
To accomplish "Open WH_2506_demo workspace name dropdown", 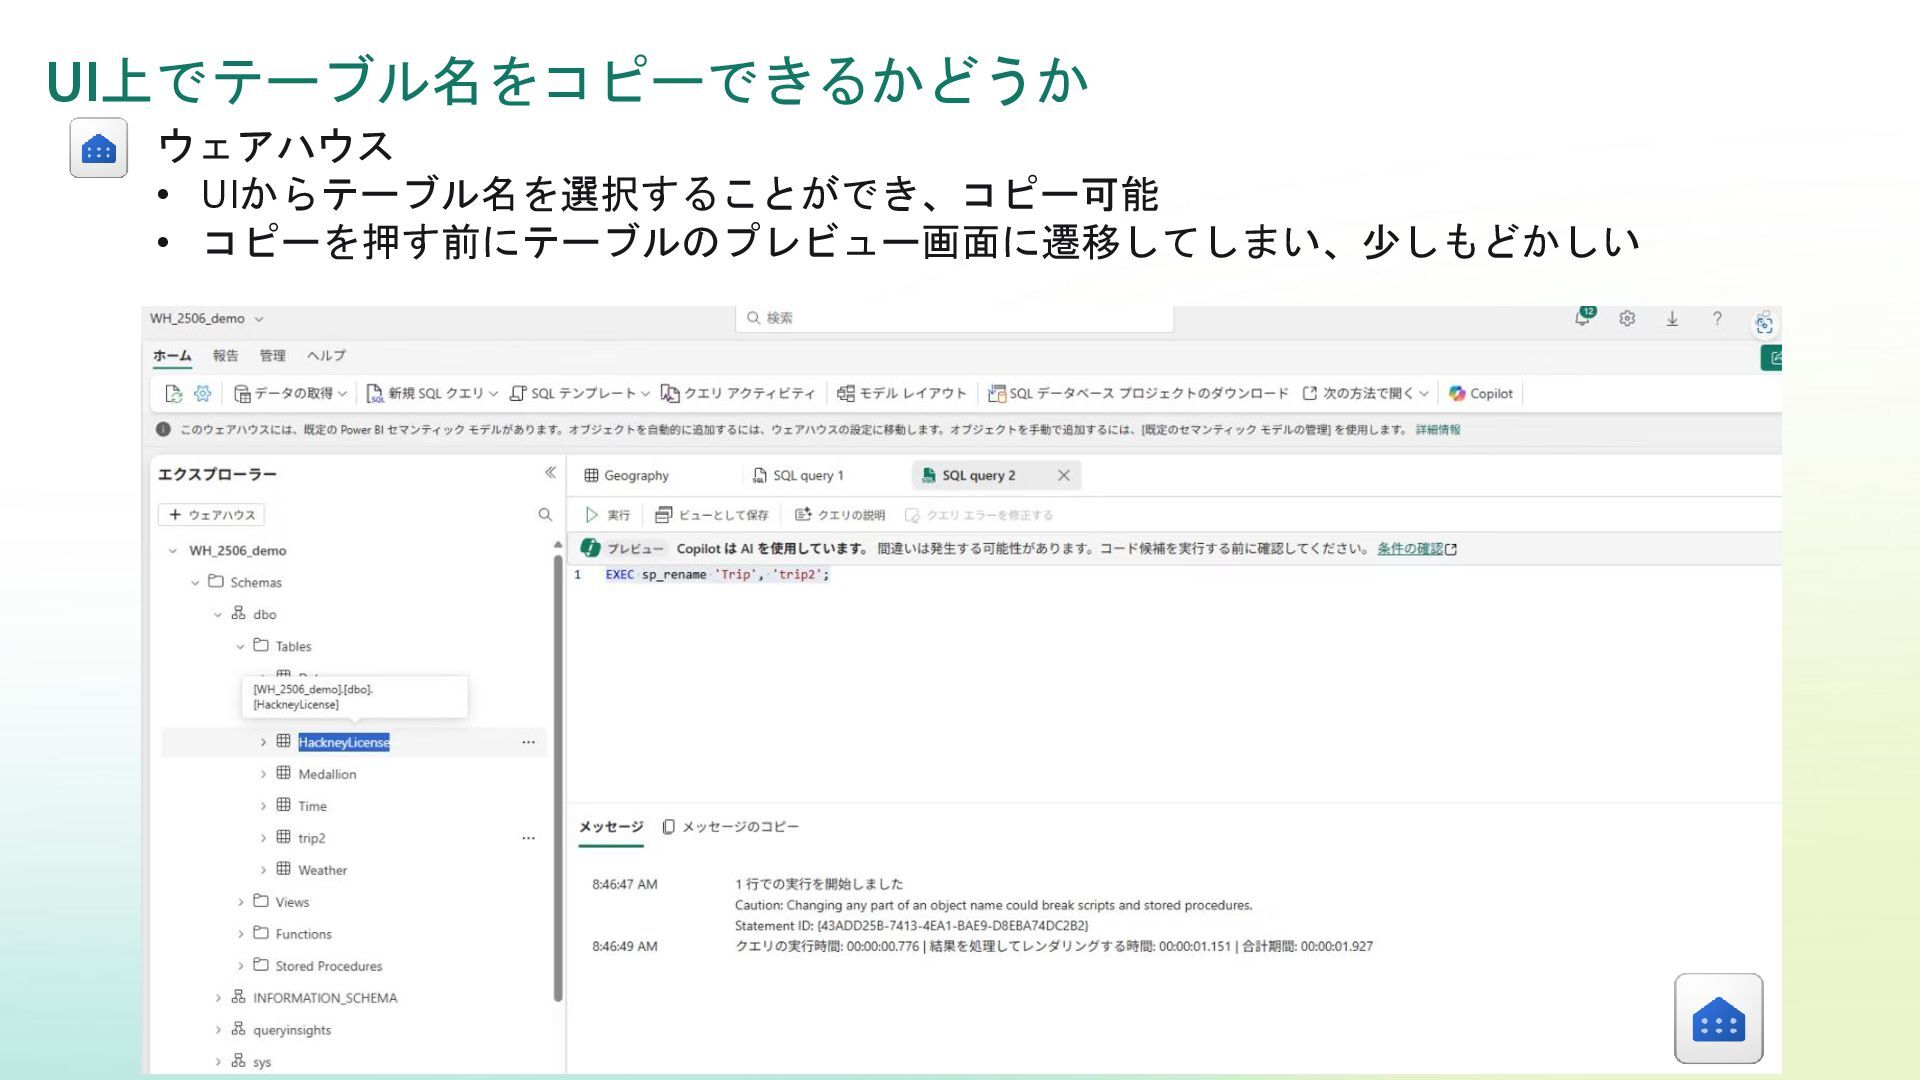I will pyautogui.click(x=207, y=319).
